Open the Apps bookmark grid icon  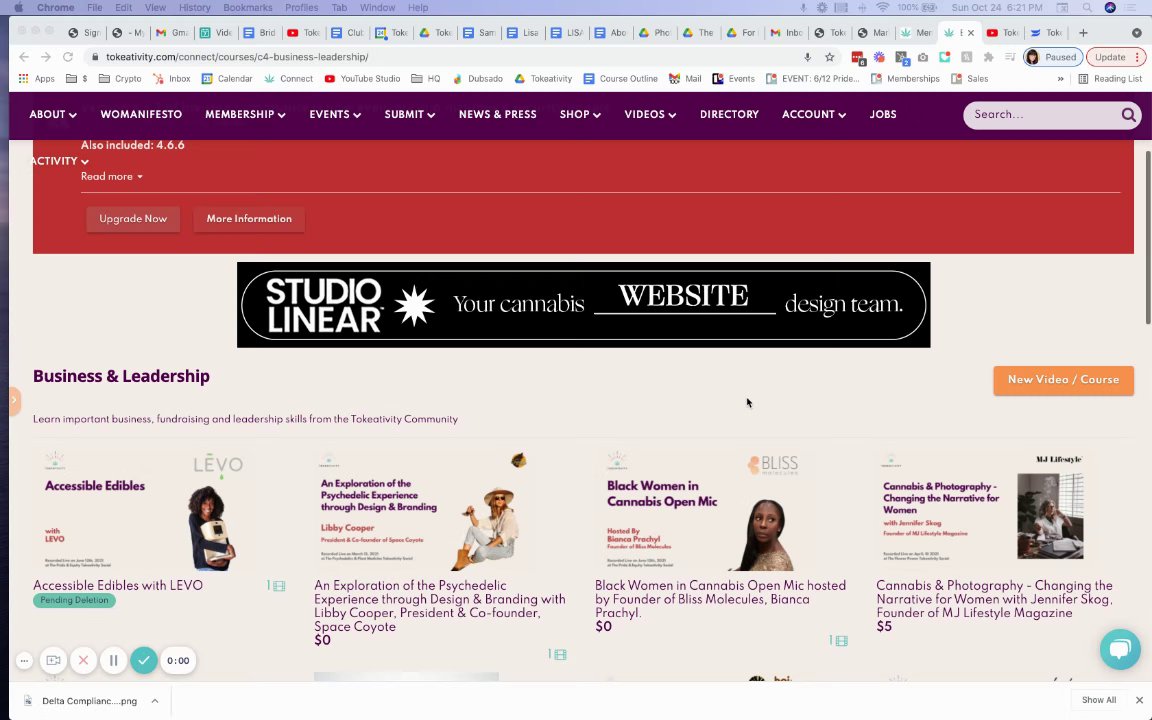[x=24, y=79]
